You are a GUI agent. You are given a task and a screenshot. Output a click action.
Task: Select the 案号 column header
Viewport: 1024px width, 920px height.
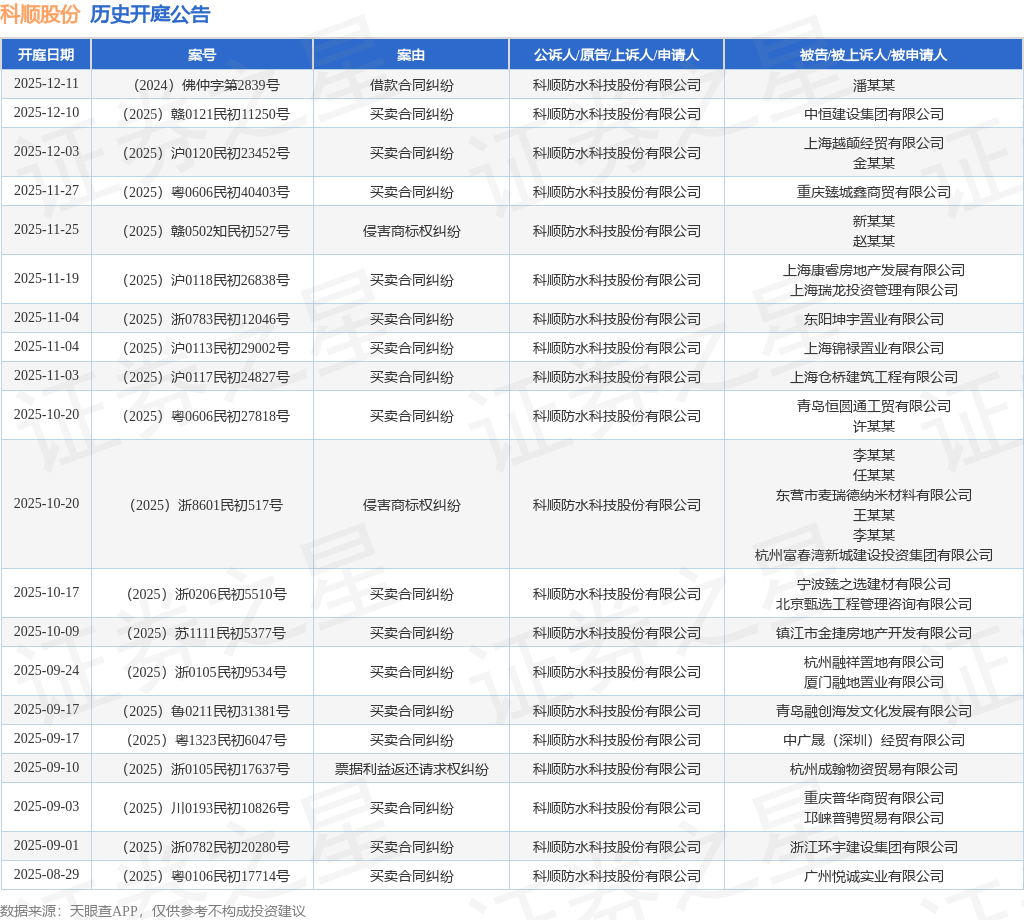pyautogui.click(x=202, y=55)
